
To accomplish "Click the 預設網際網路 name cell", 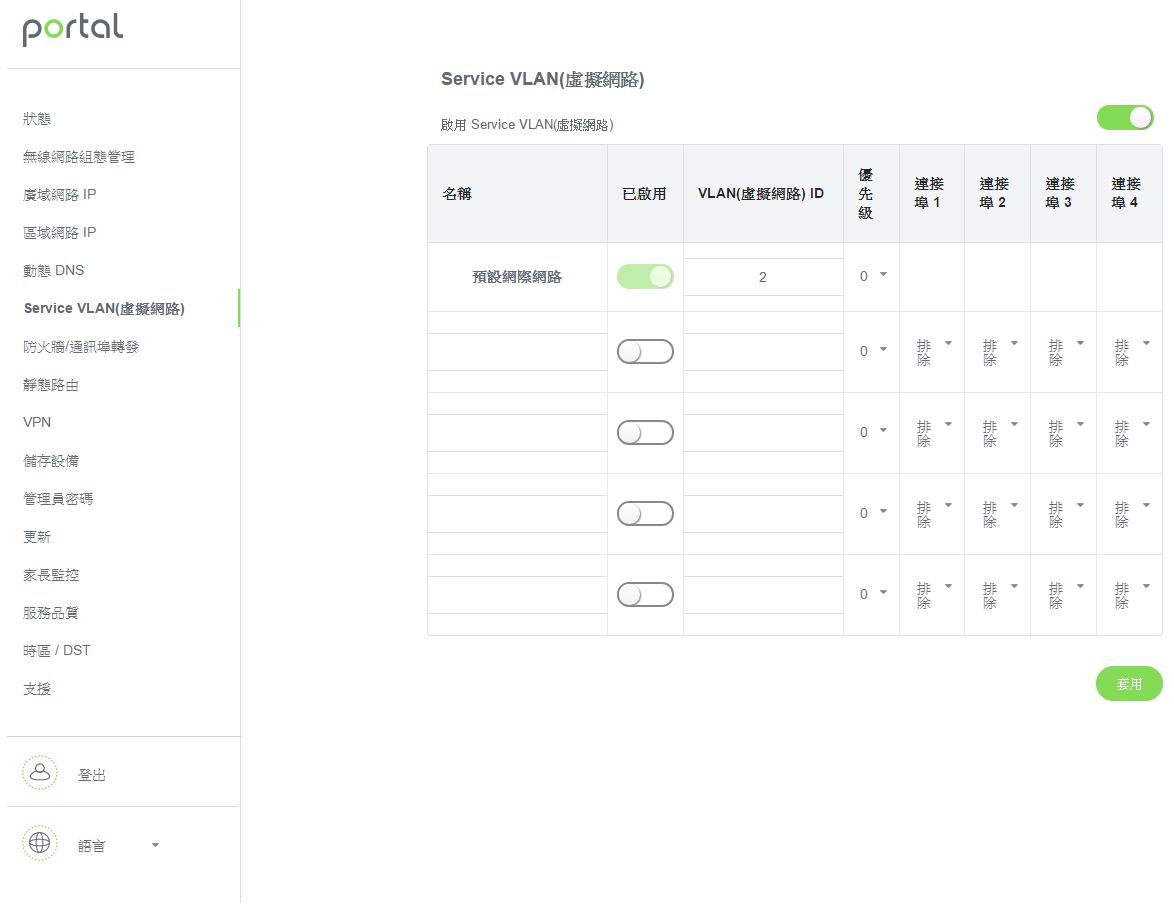I will pos(517,277).
